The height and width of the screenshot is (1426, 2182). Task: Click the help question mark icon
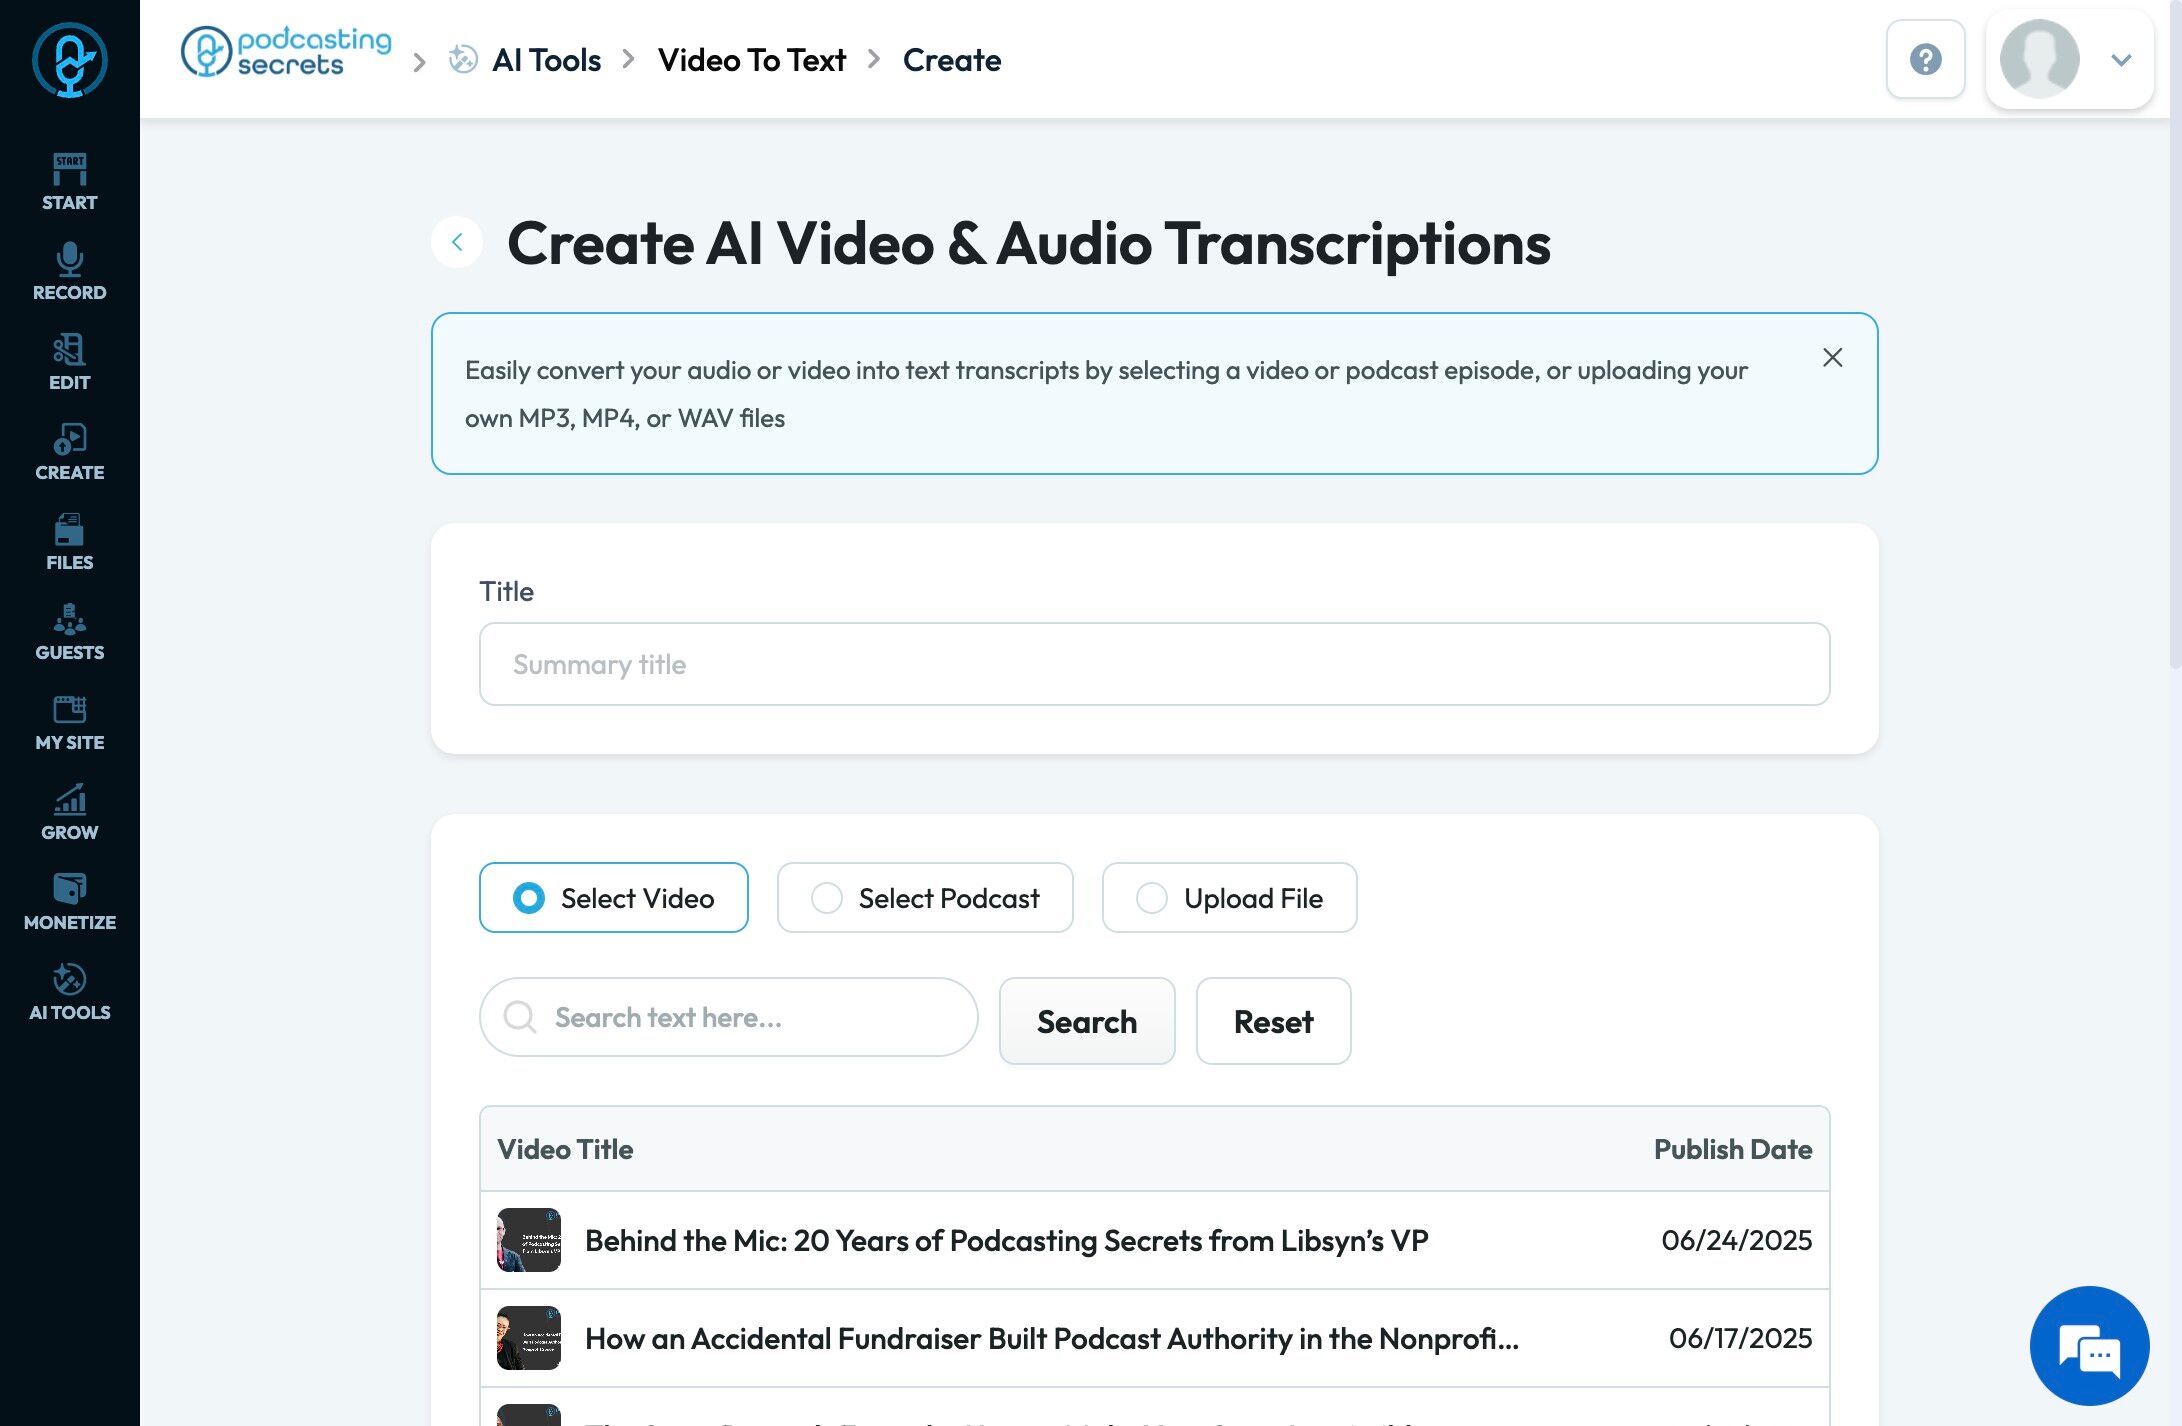pos(1925,60)
